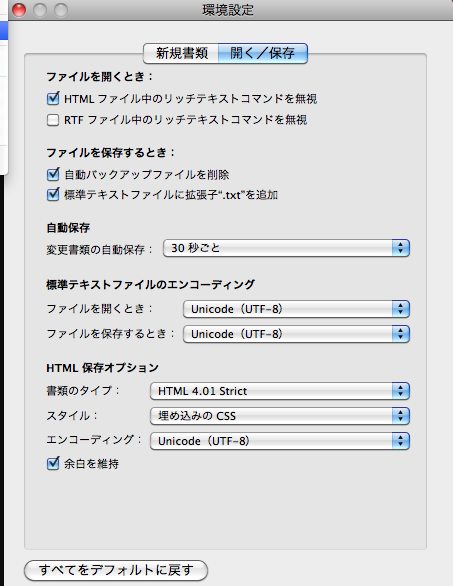Toggle 自動バックアップファイルを削除 checkbox
453x586 pixels.
(x=53, y=174)
